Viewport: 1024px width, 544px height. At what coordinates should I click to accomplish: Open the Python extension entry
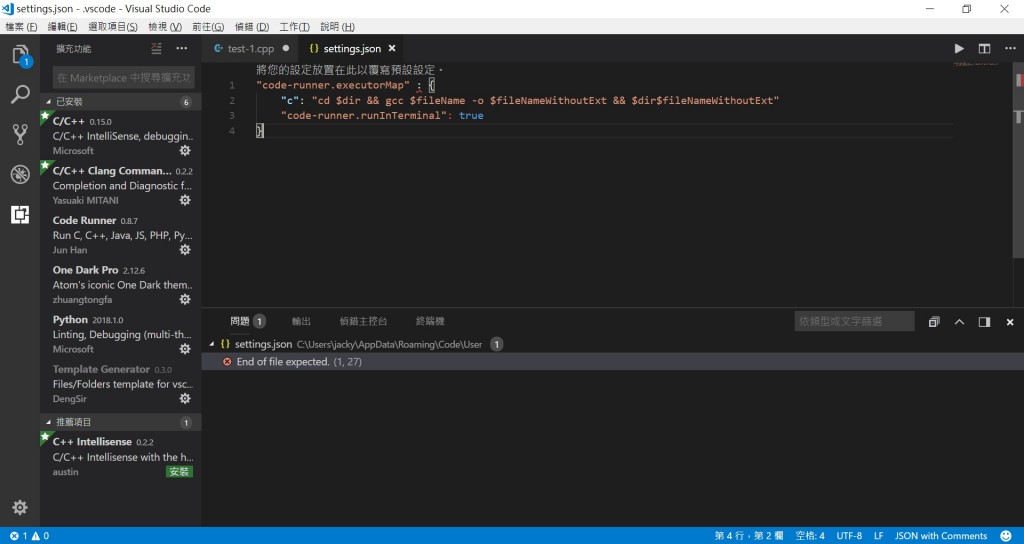click(x=121, y=334)
